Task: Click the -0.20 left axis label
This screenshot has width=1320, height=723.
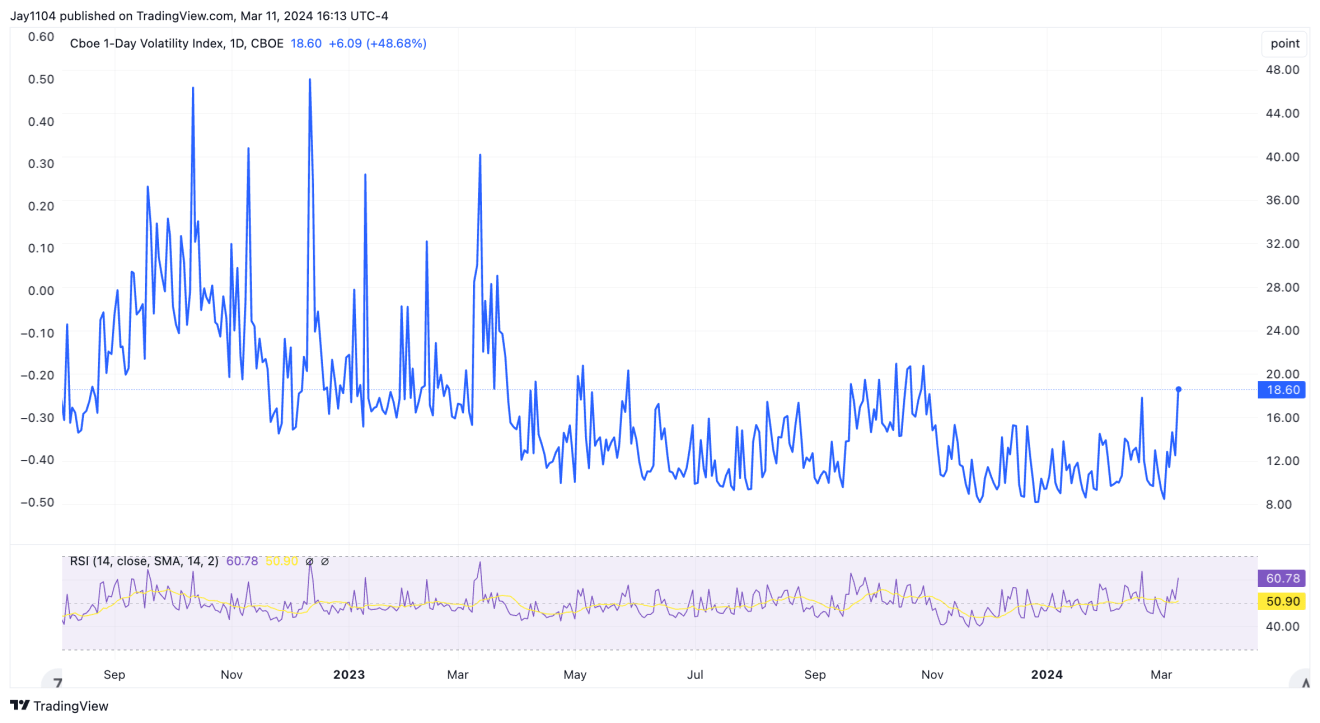Action: (x=39, y=375)
